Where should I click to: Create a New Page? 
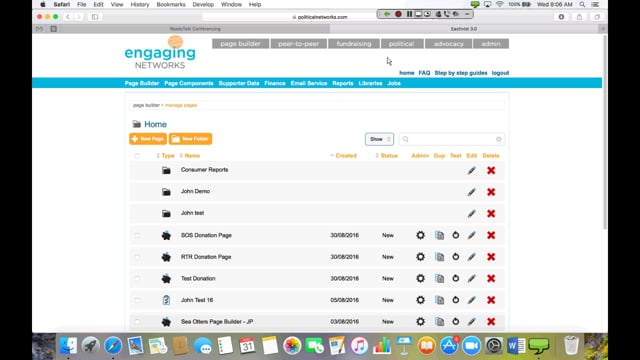coord(148,139)
